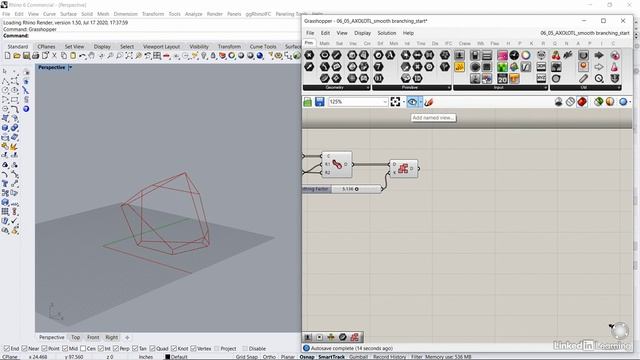
Task: Select the Rectangle tool in Rhino sidebar
Action: point(15,100)
